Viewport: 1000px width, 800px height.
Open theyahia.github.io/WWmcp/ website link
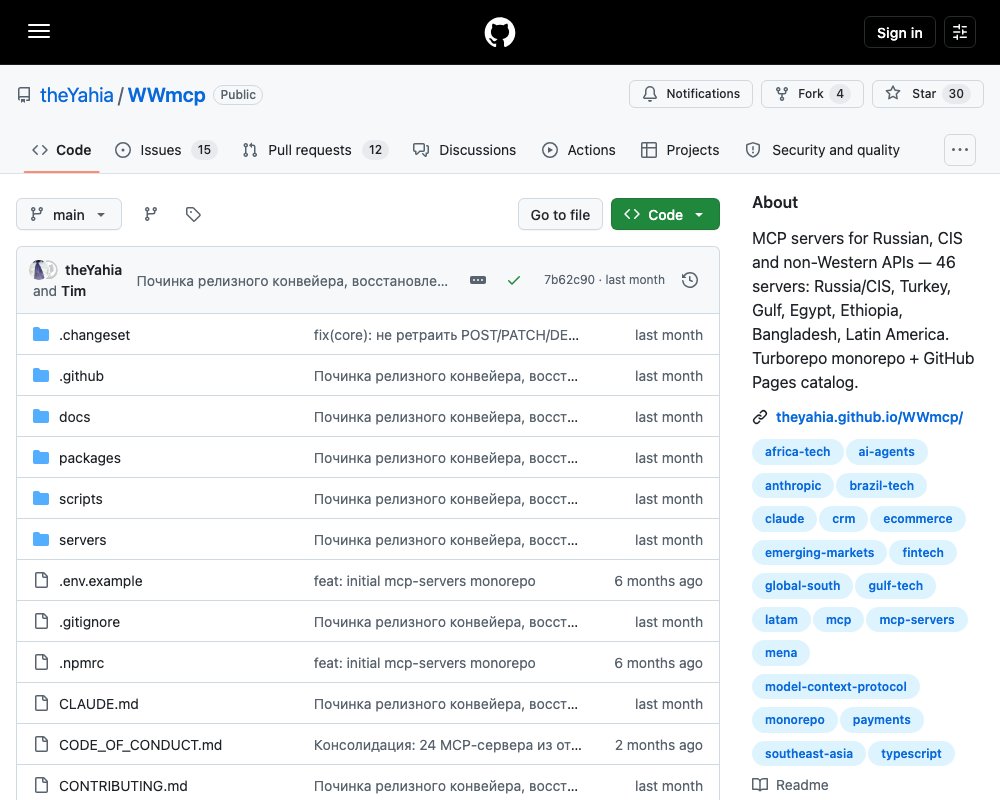pyautogui.click(x=869, y=417)
